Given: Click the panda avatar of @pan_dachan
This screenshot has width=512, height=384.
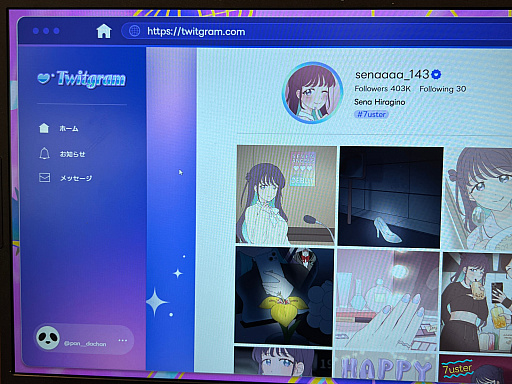Looking at the screenshot, I should click(x=48, y=338).
